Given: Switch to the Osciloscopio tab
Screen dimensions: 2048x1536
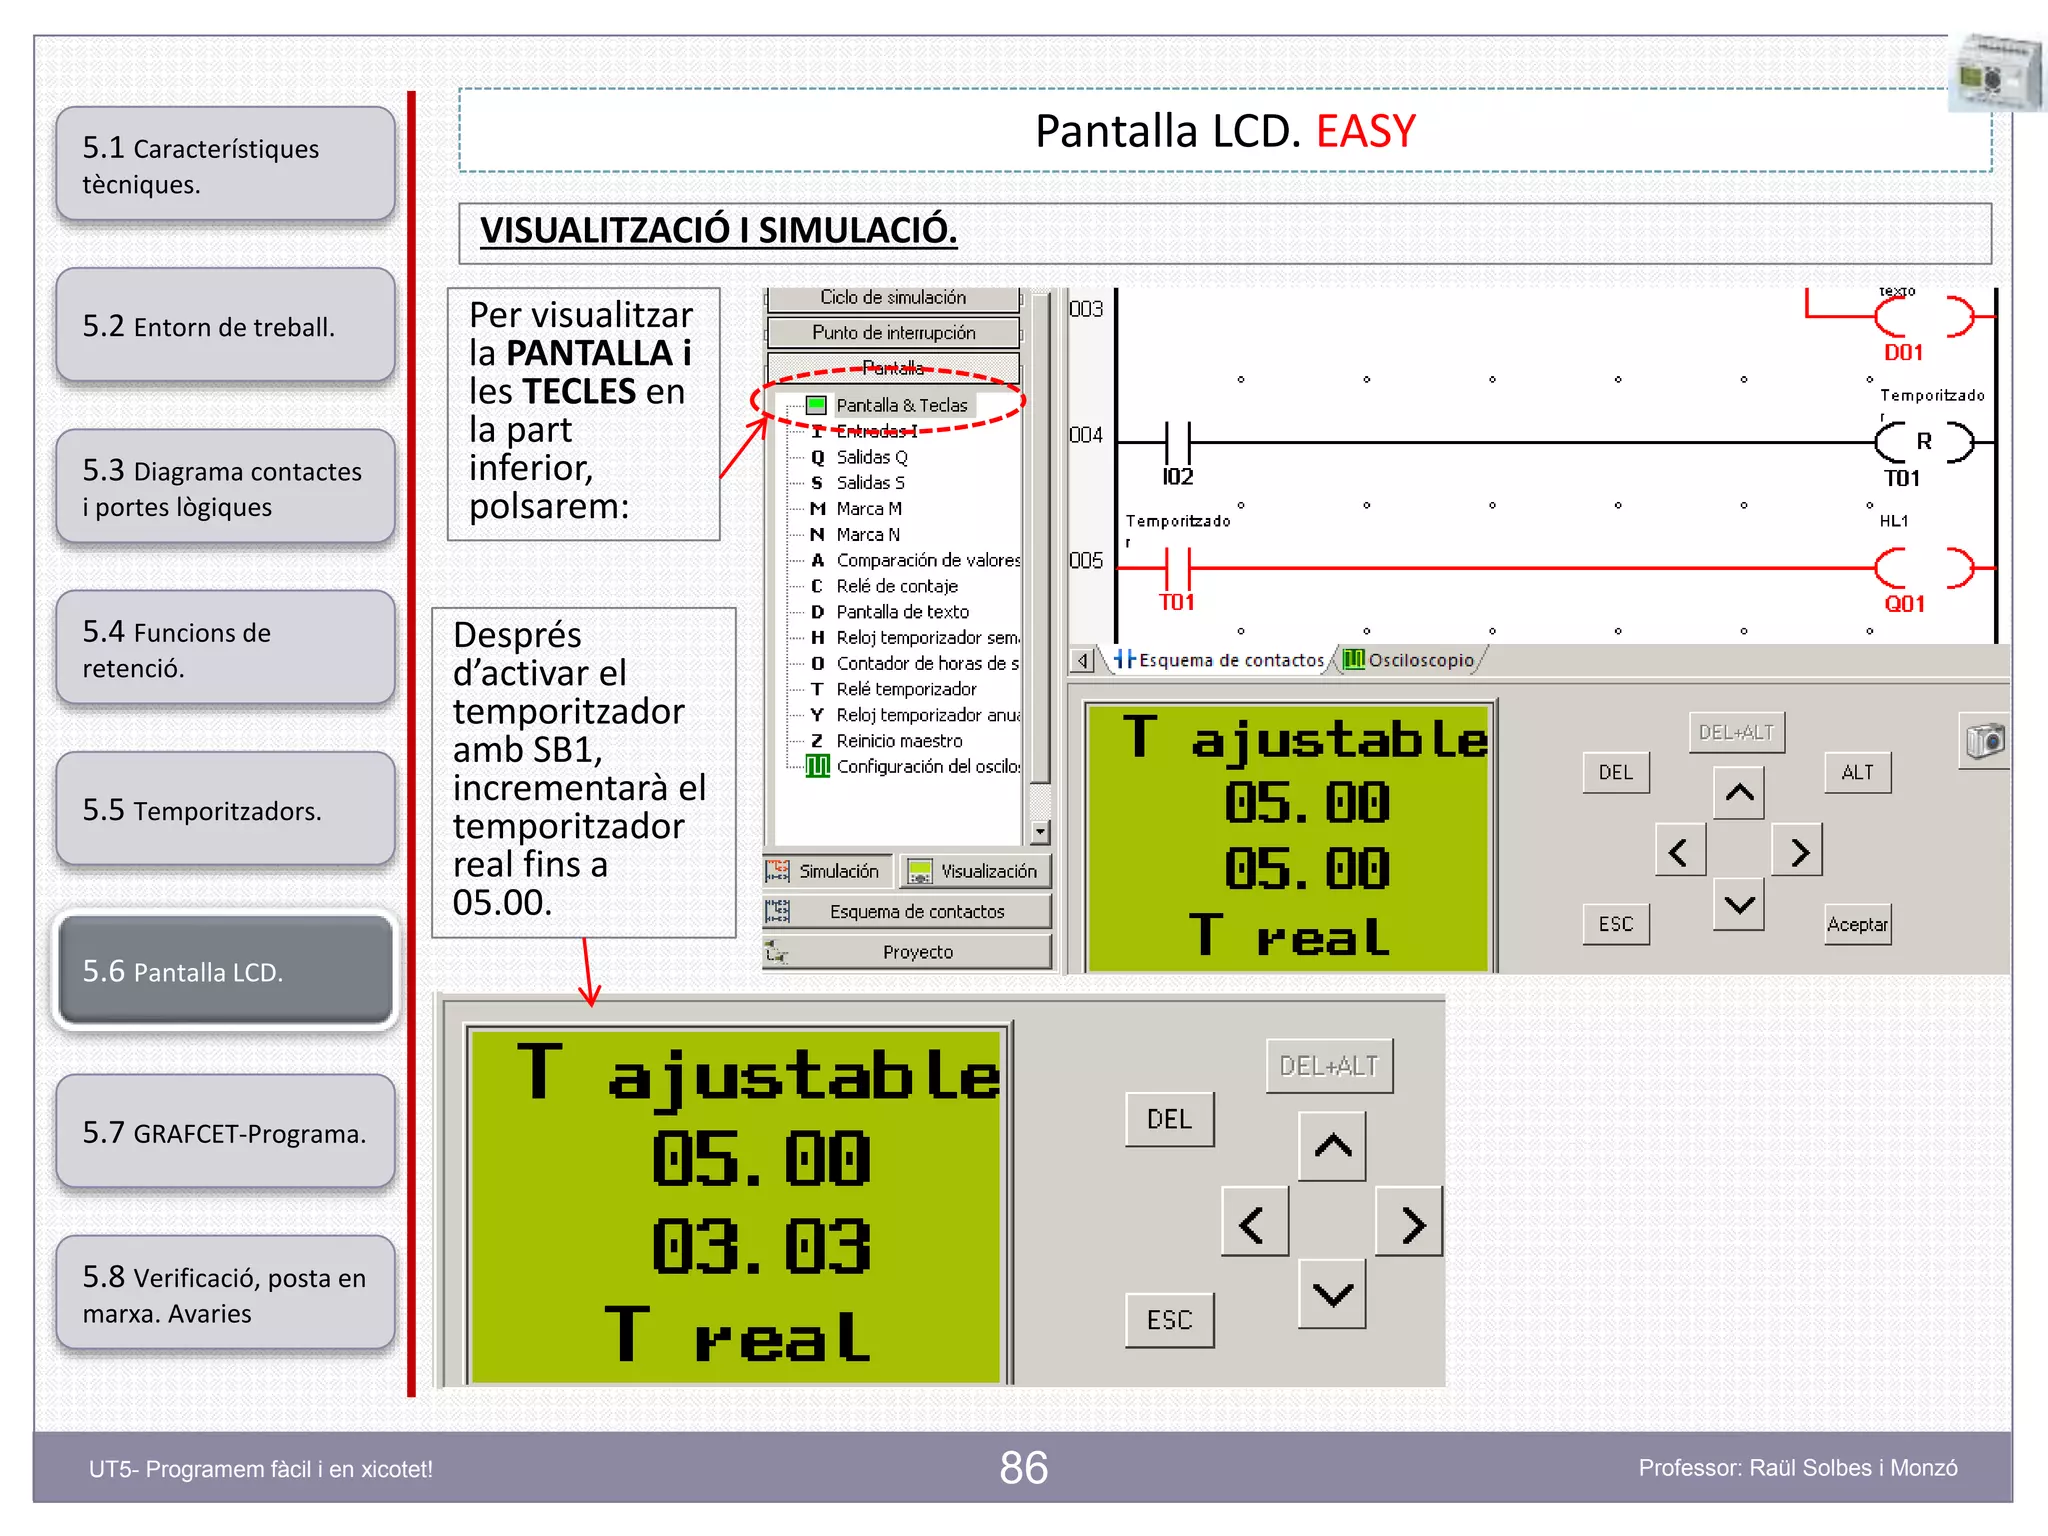Looking at the screenshot, I should 1410,660.
